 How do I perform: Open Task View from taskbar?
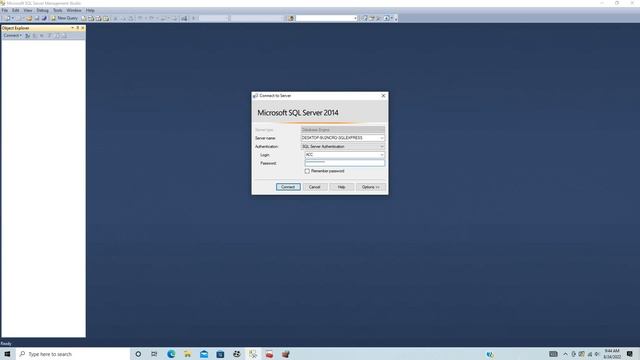click(x=154, y=354)
